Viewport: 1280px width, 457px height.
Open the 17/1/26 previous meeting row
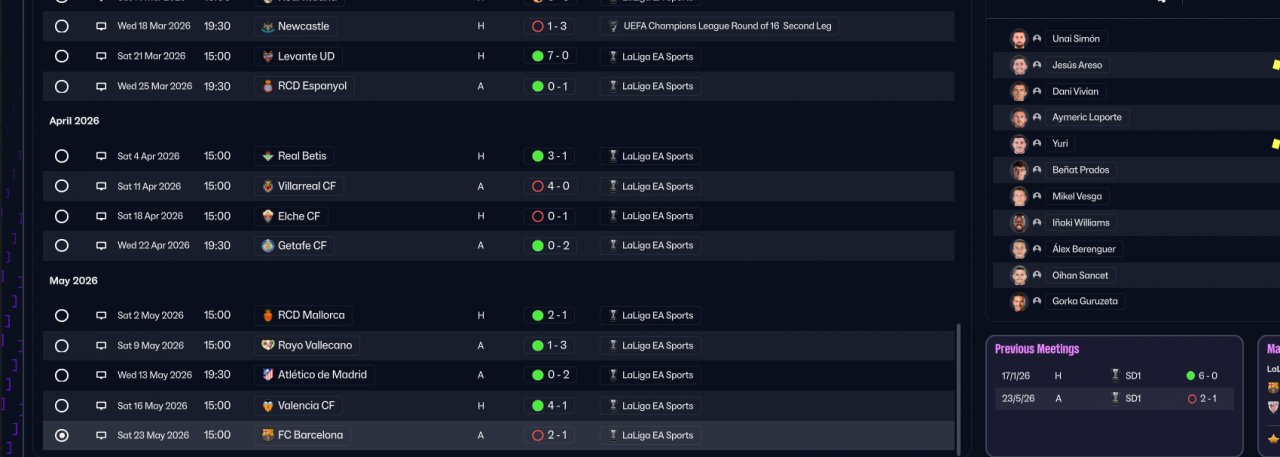tap(1111, 376)
